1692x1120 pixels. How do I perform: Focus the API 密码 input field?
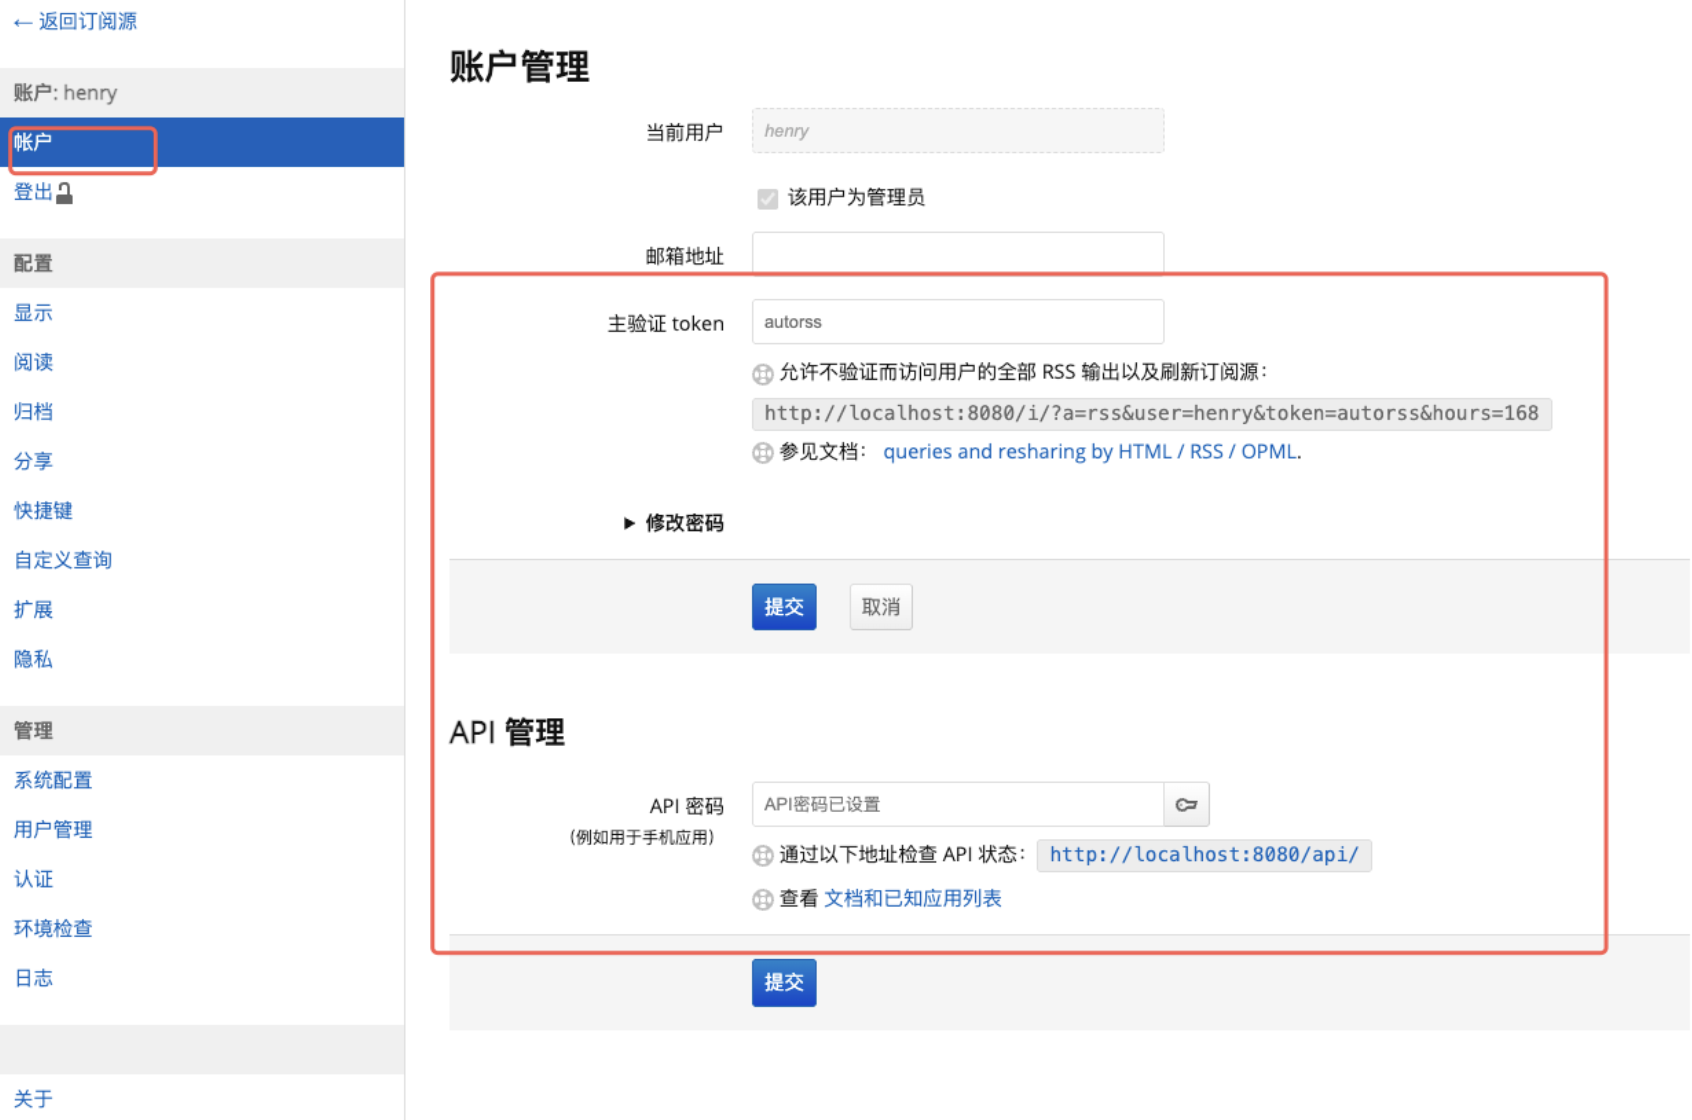click(x=958, y=805)
